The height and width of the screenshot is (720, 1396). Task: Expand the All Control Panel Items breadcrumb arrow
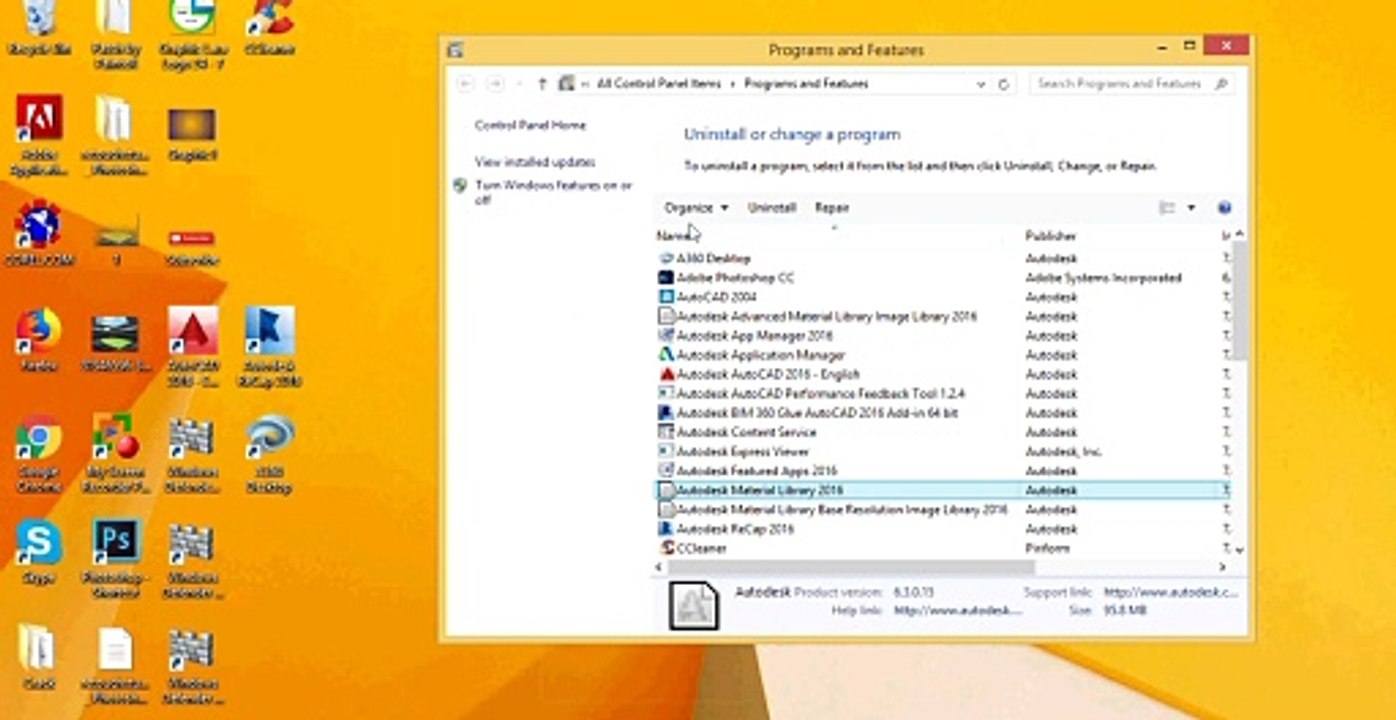732,84
